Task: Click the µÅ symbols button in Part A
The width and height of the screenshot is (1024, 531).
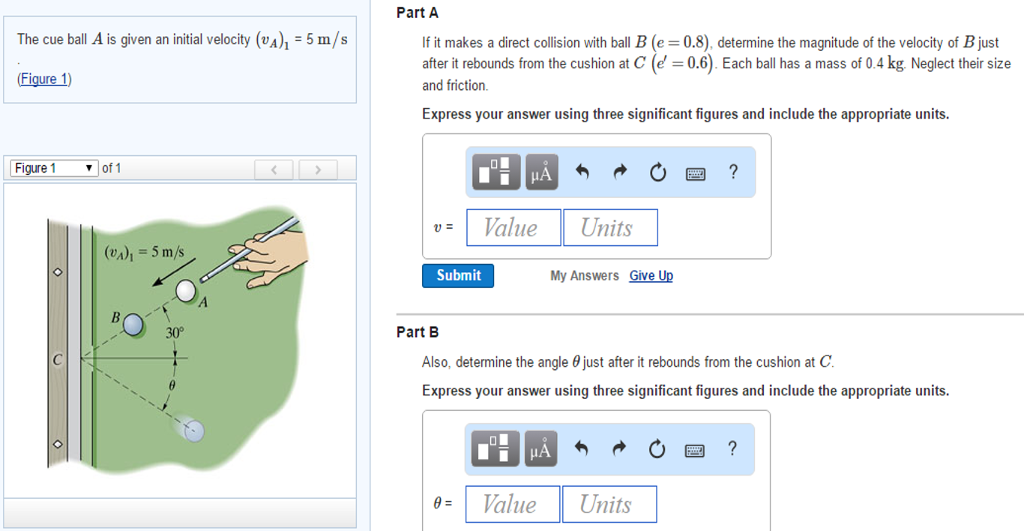Action: pos(541,173)
